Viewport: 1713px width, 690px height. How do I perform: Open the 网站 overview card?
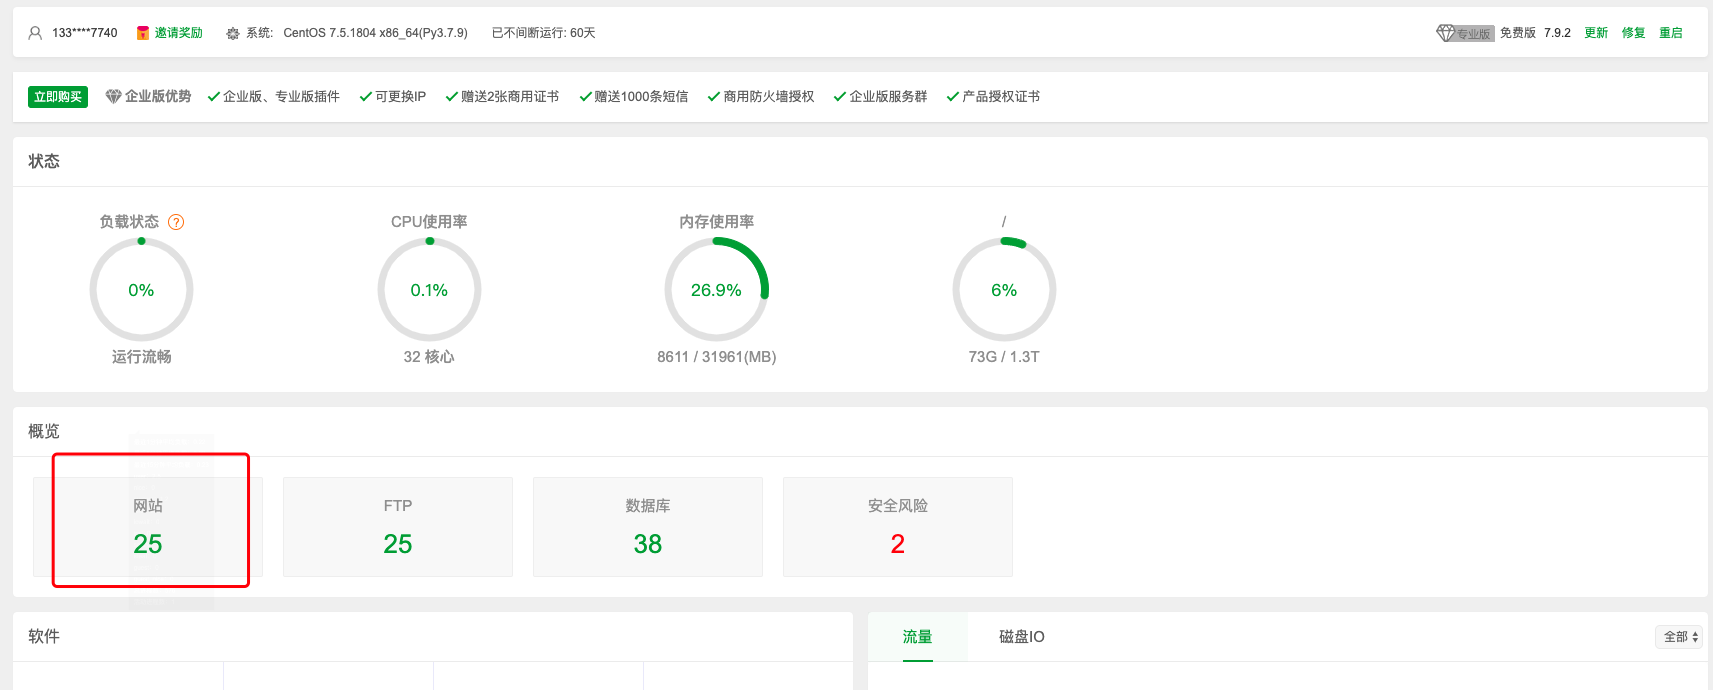[x=148, y=527]
